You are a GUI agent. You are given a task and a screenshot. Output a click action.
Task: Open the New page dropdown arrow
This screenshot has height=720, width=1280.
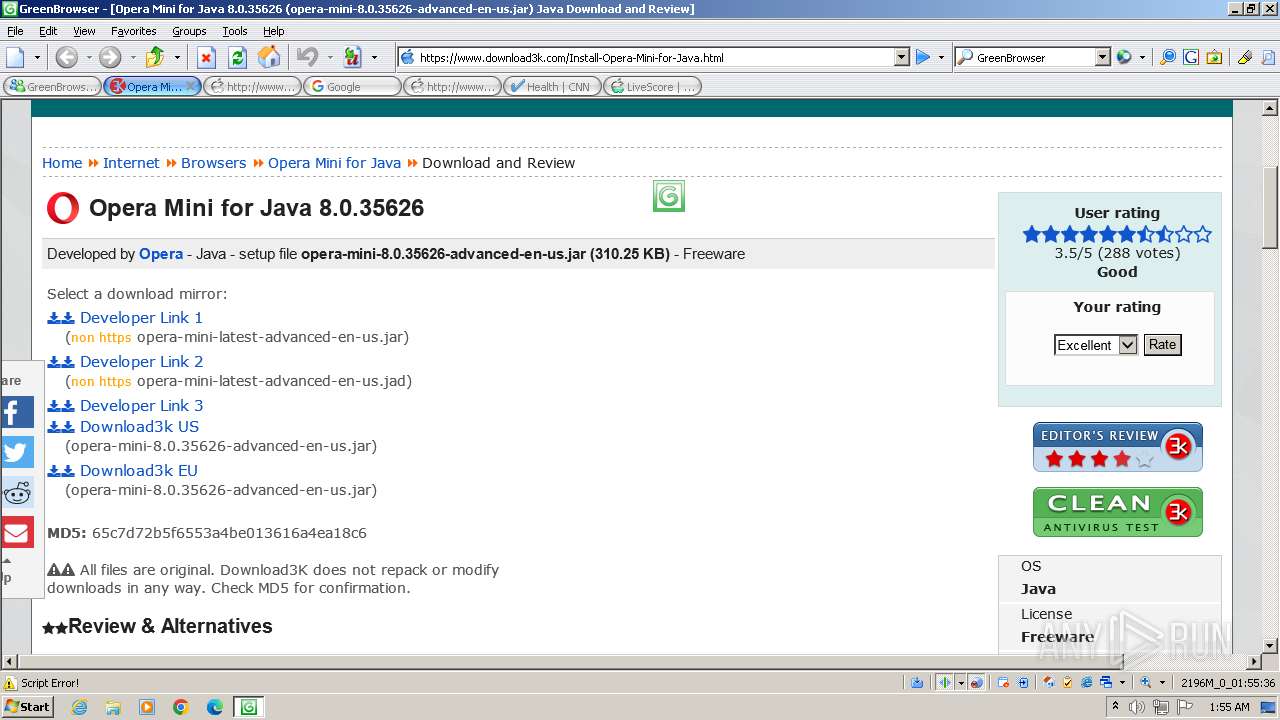pyautogui.click(x=37, y=57)
